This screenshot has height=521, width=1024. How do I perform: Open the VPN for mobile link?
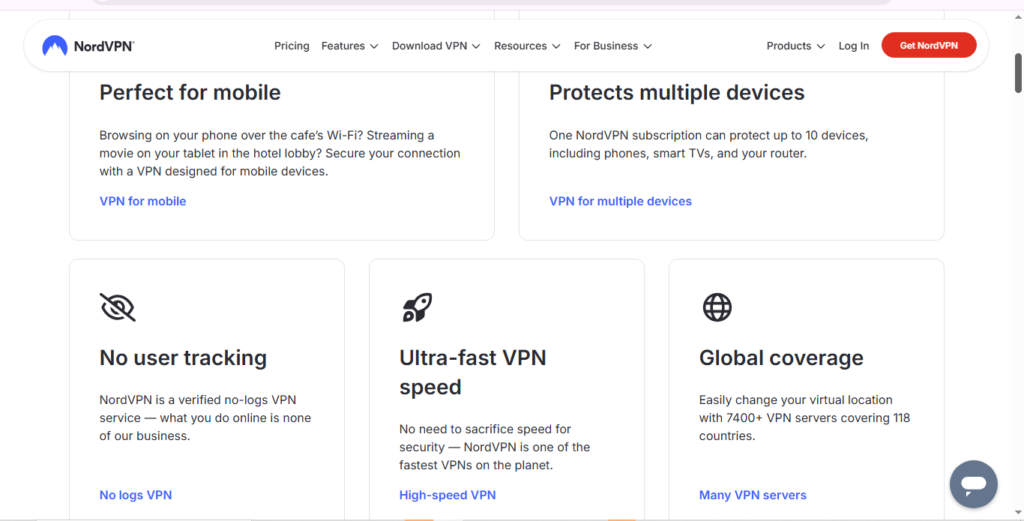coord(142,201)
